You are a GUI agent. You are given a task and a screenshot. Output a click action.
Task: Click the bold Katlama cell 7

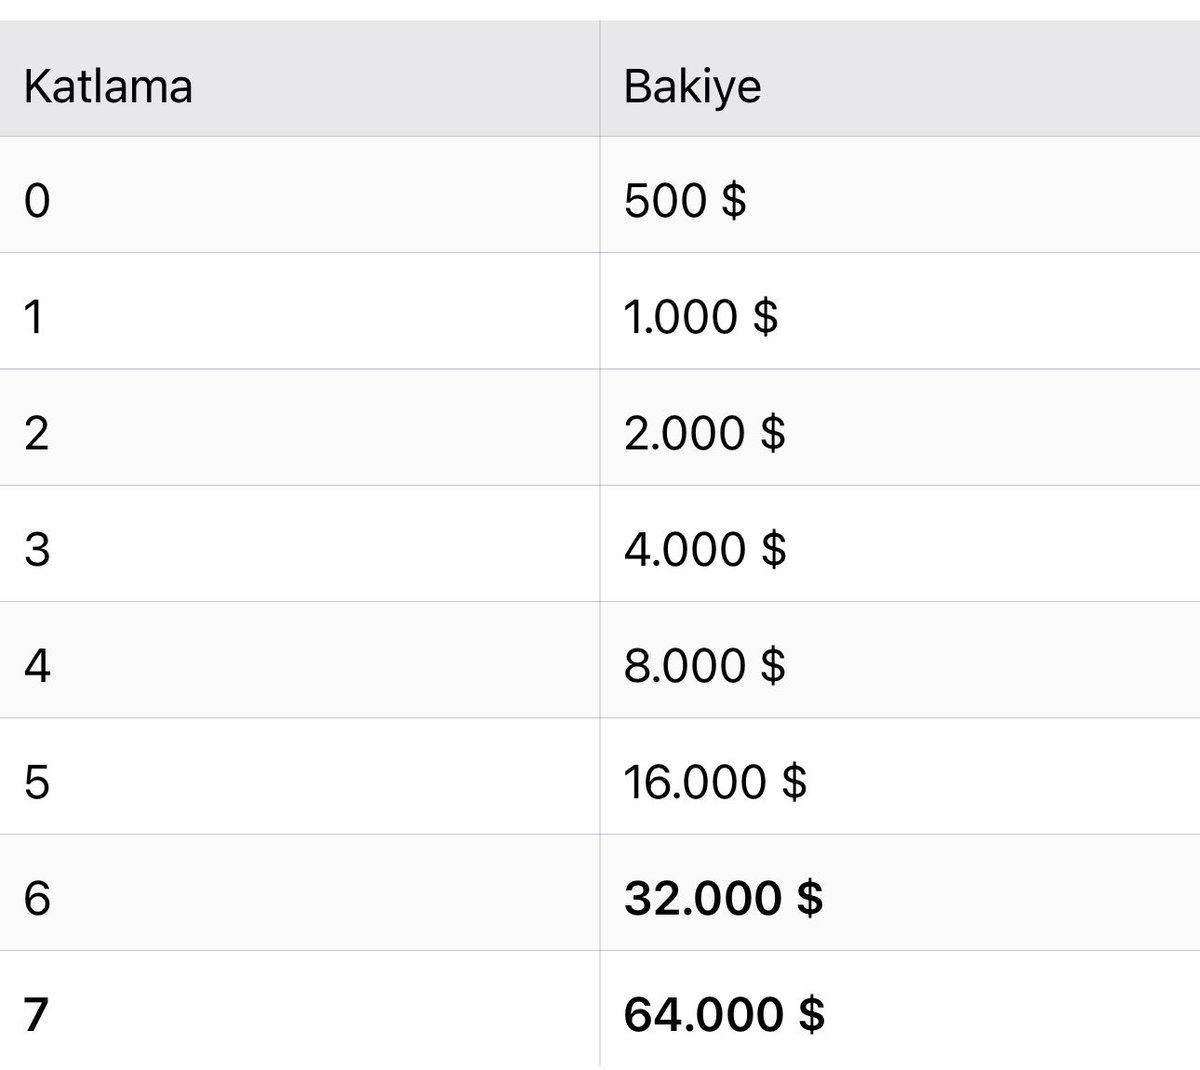[300, 1009]
